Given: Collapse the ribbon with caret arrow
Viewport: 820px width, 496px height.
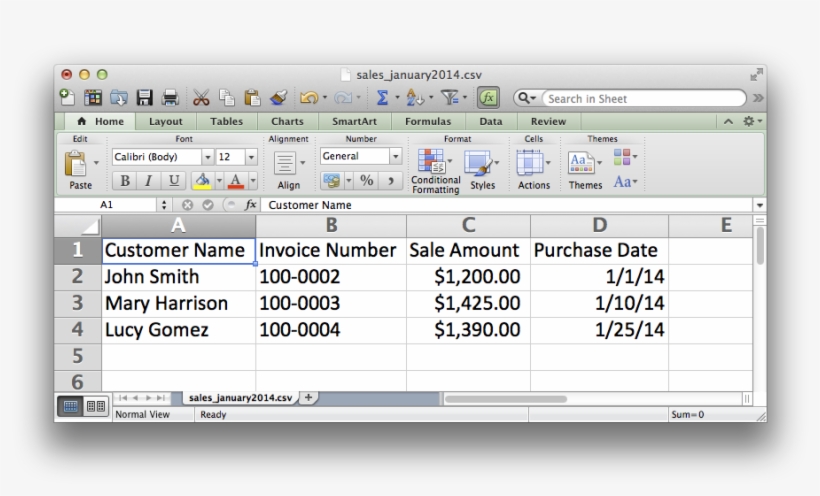Looking at the screenshot, I should (728, 121).
